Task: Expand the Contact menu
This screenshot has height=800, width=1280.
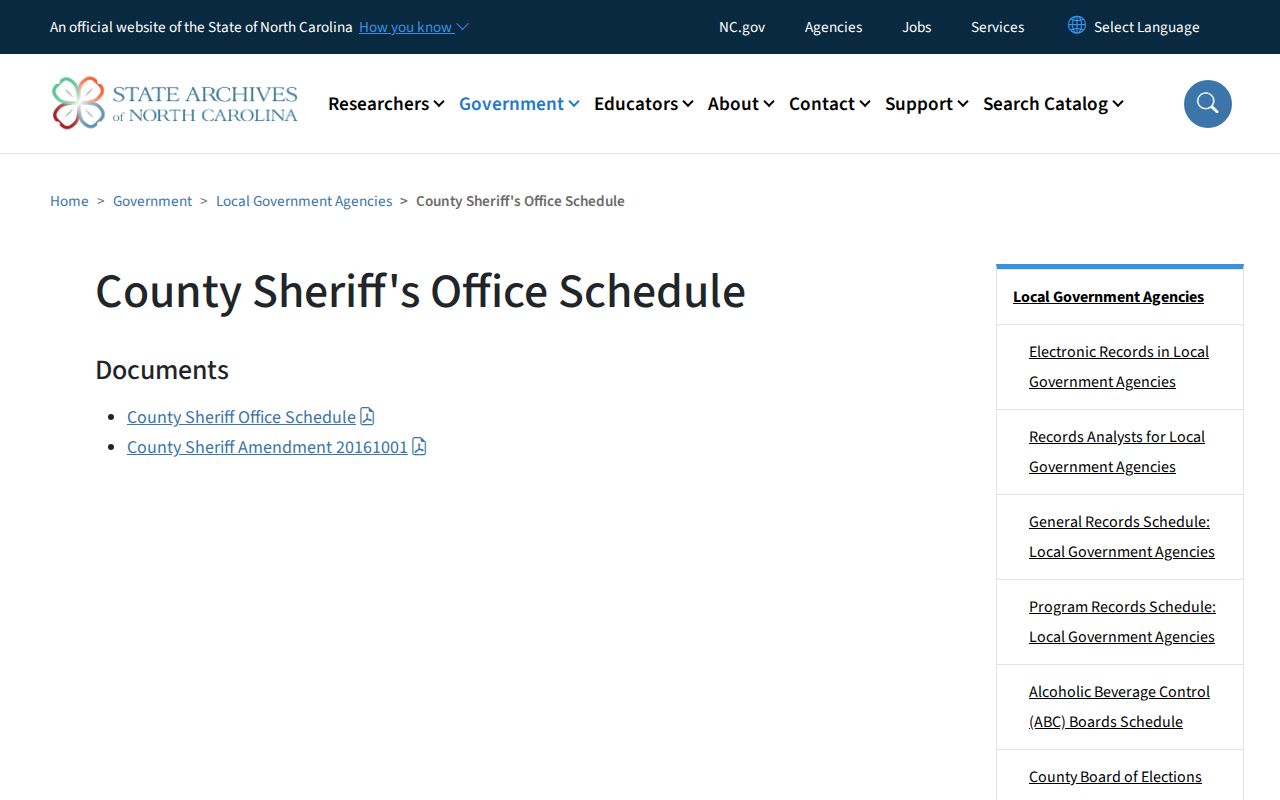Action: [829, 104]
